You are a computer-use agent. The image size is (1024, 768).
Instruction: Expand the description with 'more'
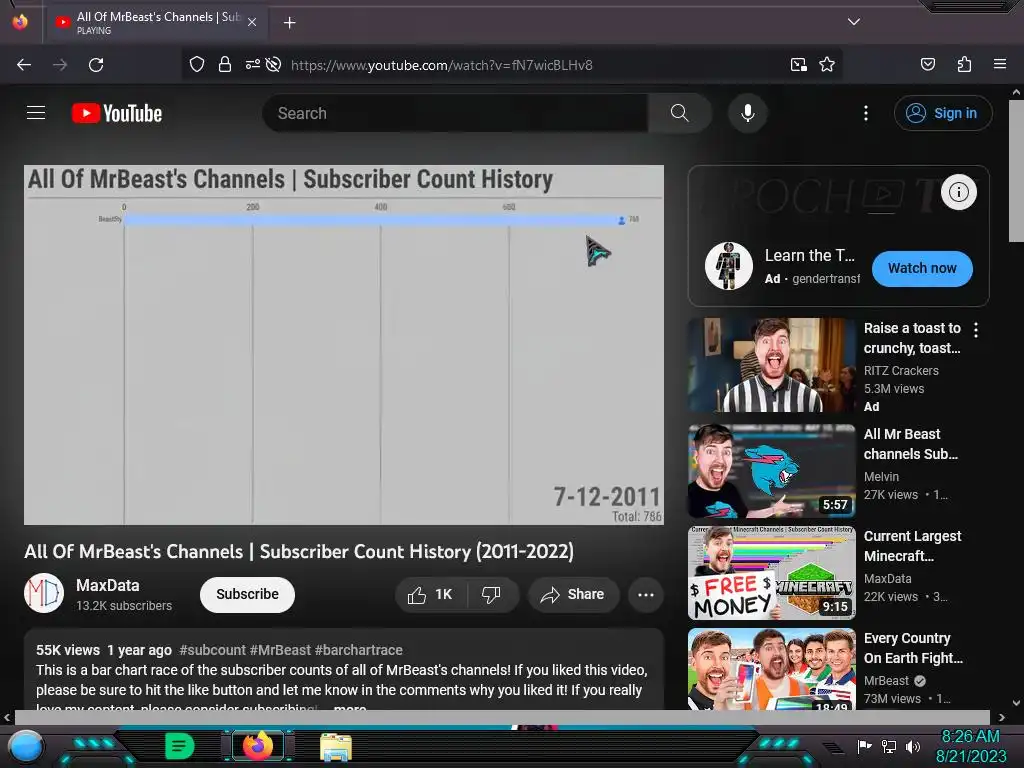point(350,707)
